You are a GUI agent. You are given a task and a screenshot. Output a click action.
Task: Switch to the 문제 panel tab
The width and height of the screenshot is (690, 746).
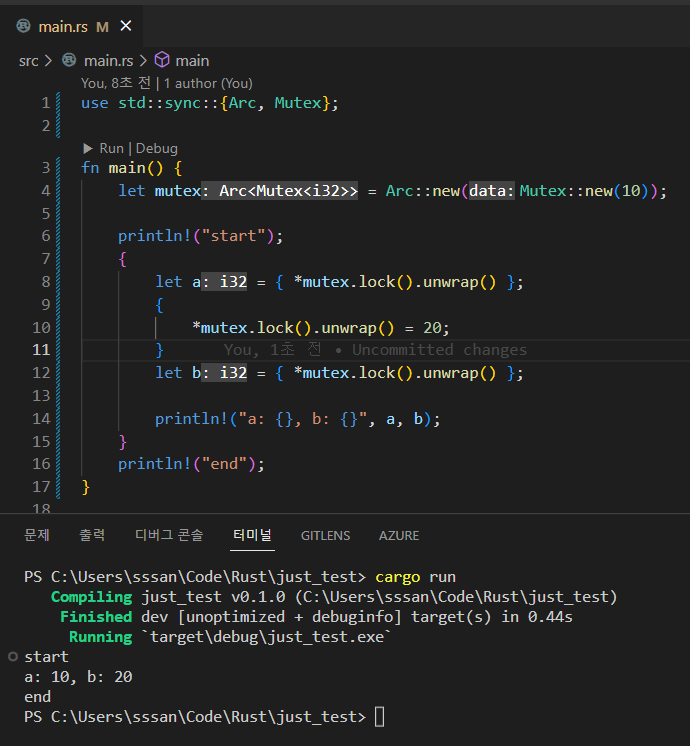click(37, 535)
